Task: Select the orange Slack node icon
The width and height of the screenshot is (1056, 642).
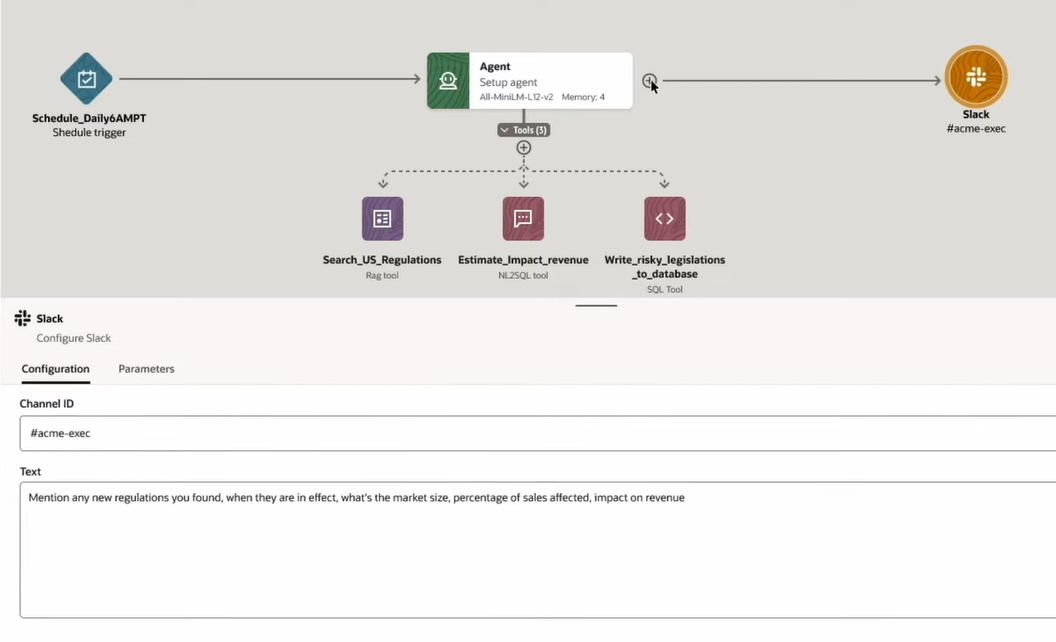Action: (x=976, y=77)
